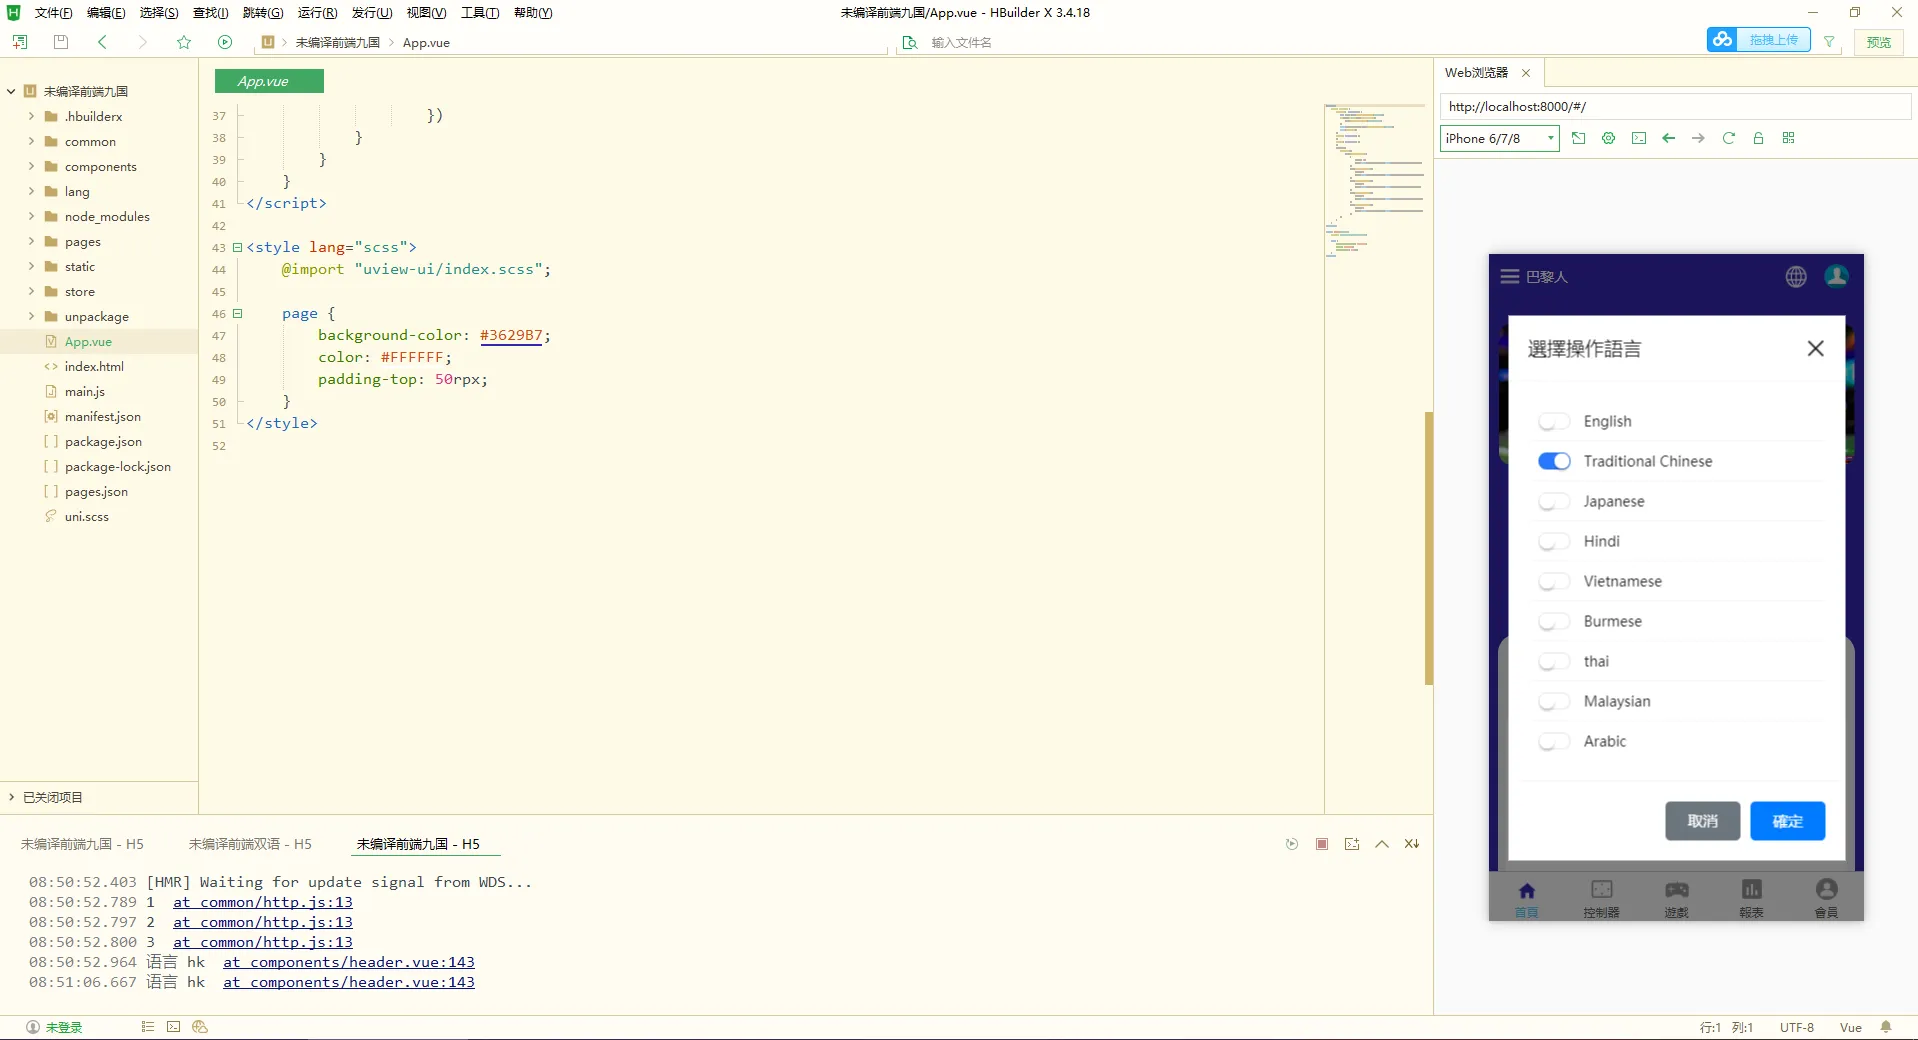Toggle the lock icon in browser toolbar
The width and height of the screenshot is (1918, 1040).
(x=1758, y=138)
